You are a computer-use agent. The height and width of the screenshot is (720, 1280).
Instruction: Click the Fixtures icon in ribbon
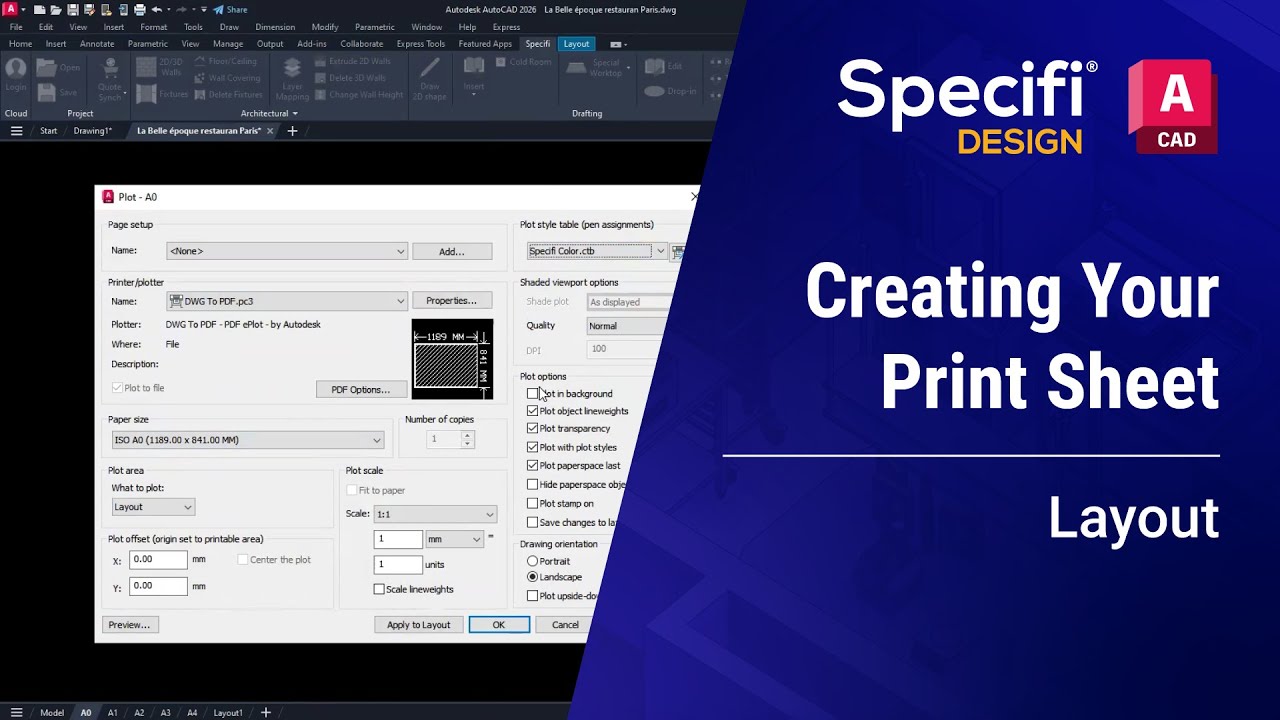coord(146,94)
